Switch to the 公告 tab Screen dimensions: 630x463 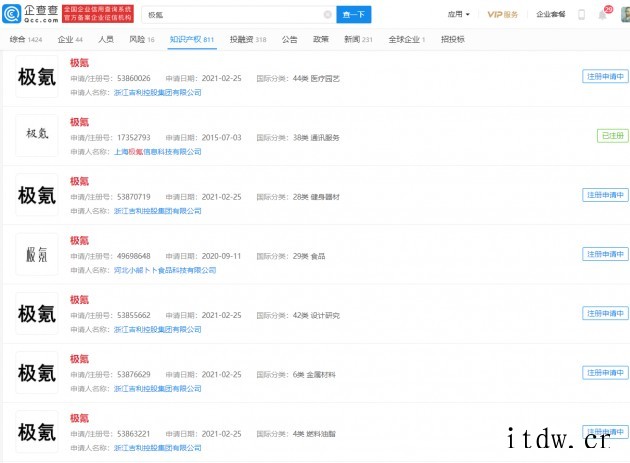[x=289, y=39]
